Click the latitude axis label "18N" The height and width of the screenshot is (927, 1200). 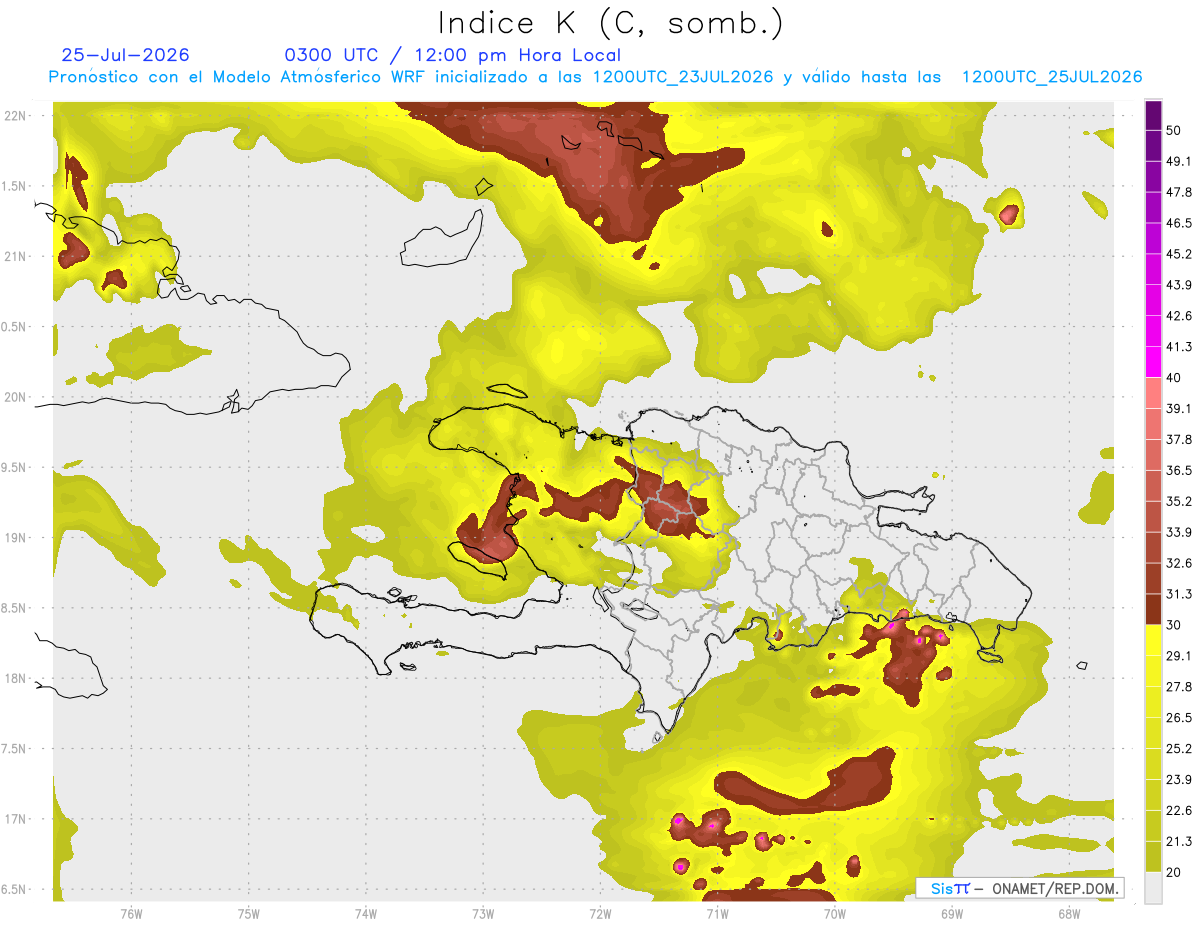coord(15,679)
